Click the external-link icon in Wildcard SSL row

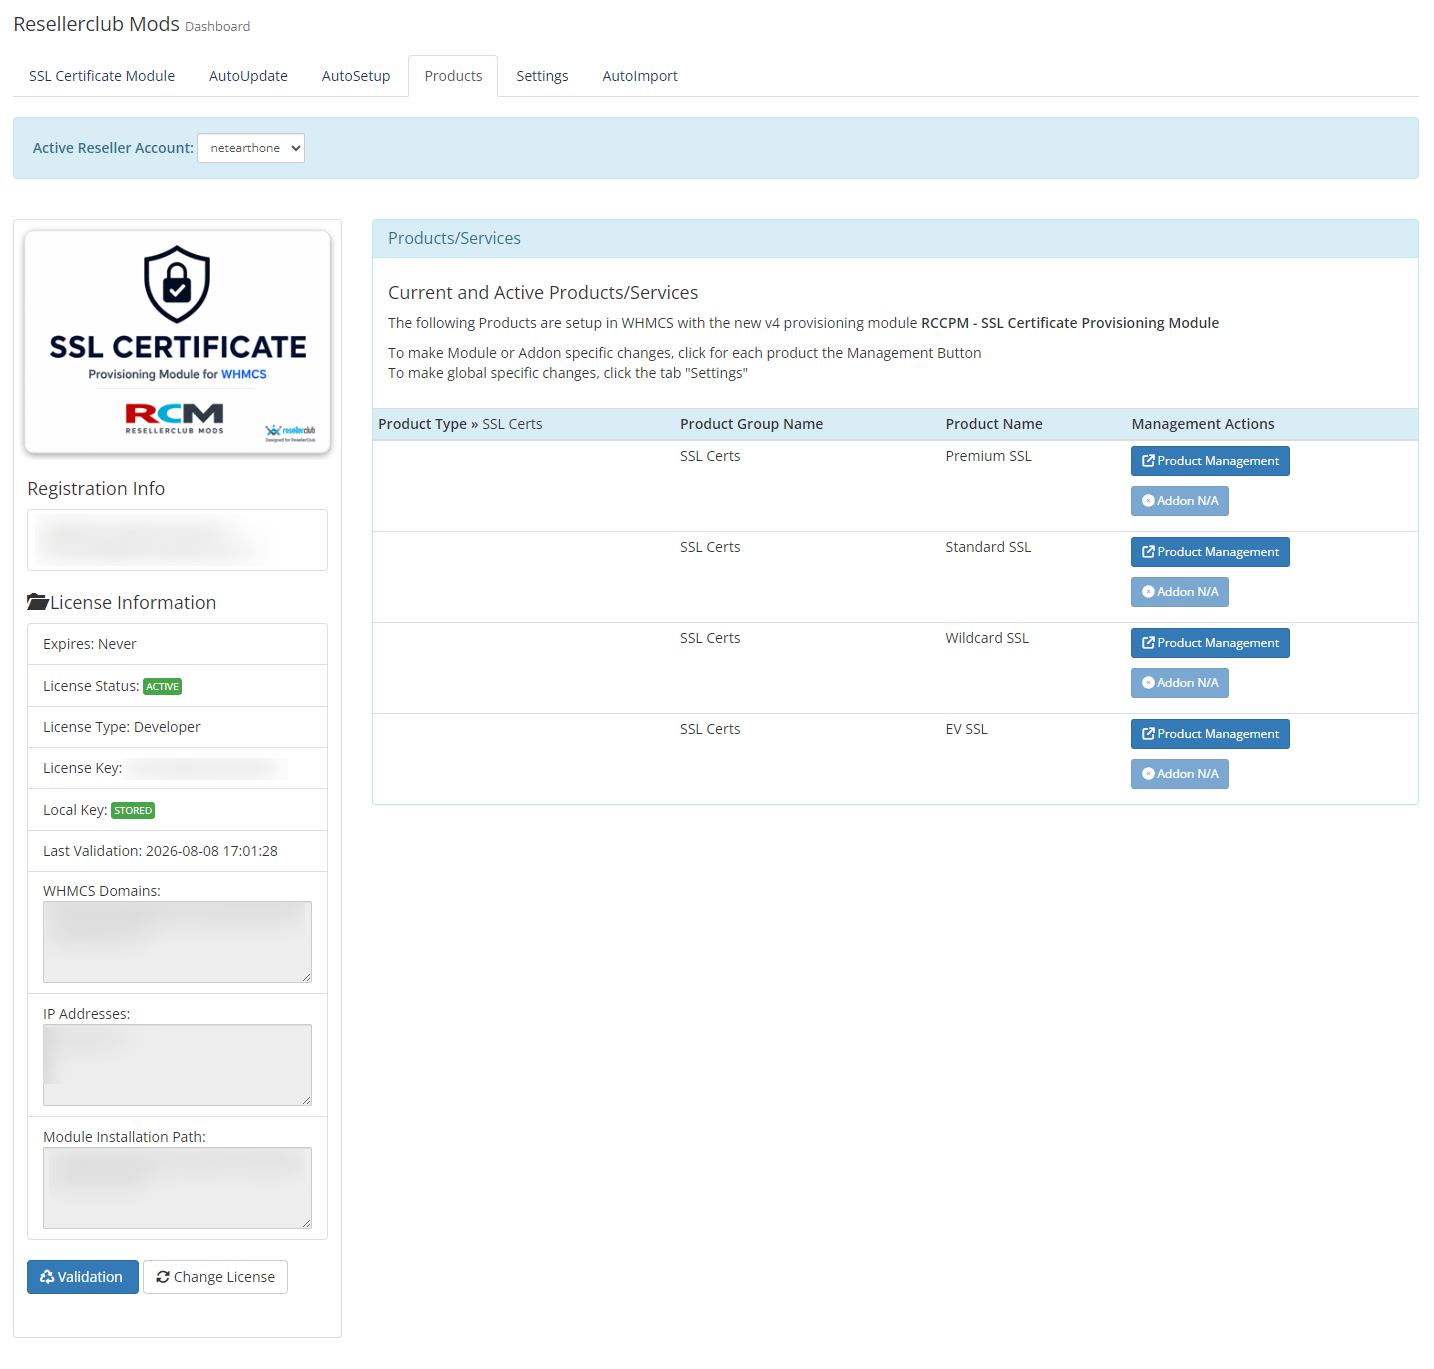[1148, 643]
